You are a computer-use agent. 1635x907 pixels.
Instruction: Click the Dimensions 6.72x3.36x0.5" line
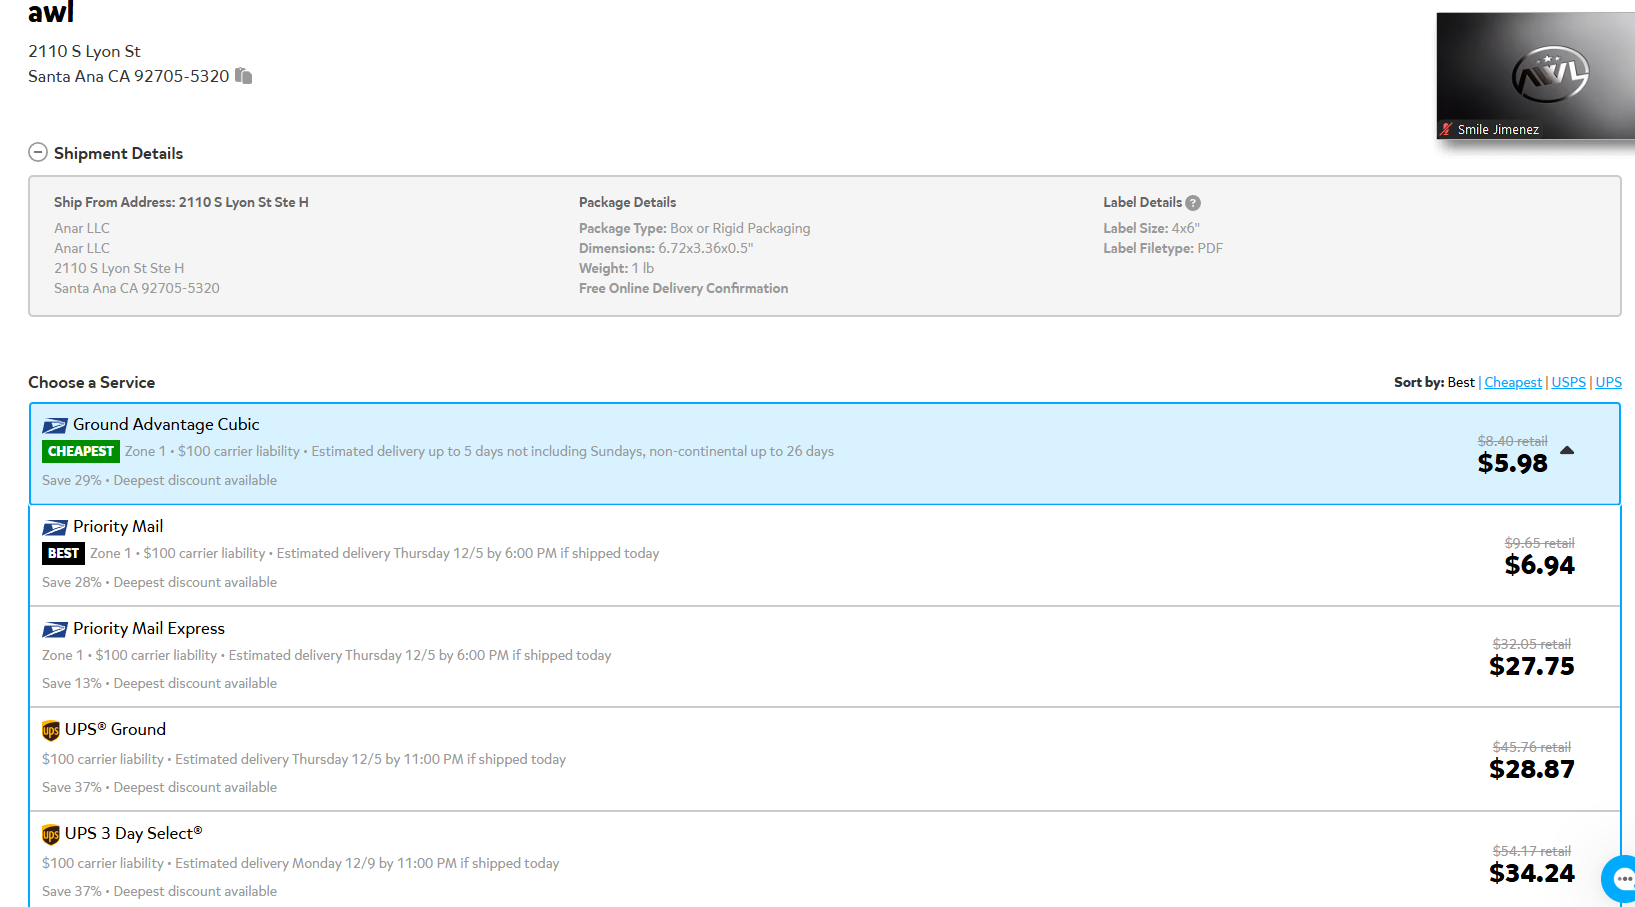point(666,248)
